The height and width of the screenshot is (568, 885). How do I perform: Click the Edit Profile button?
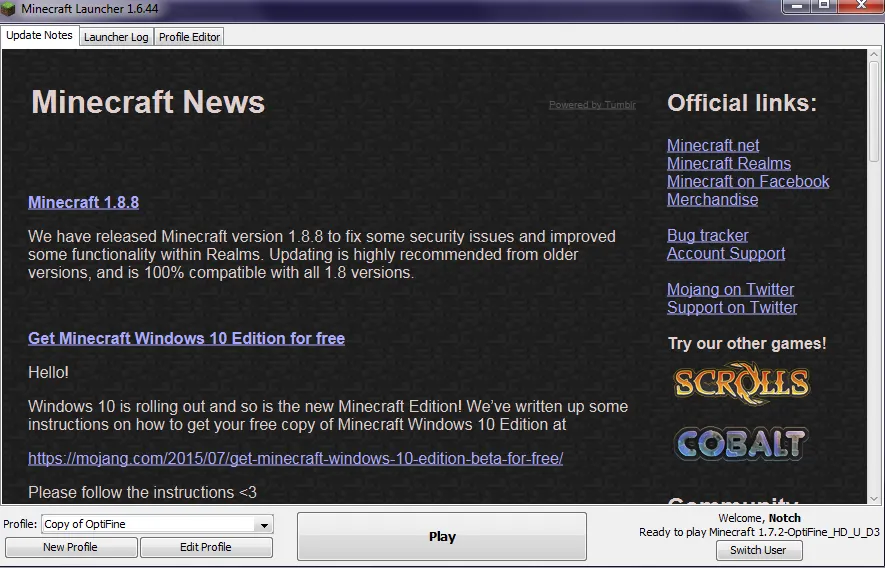[x=206, y=547]
